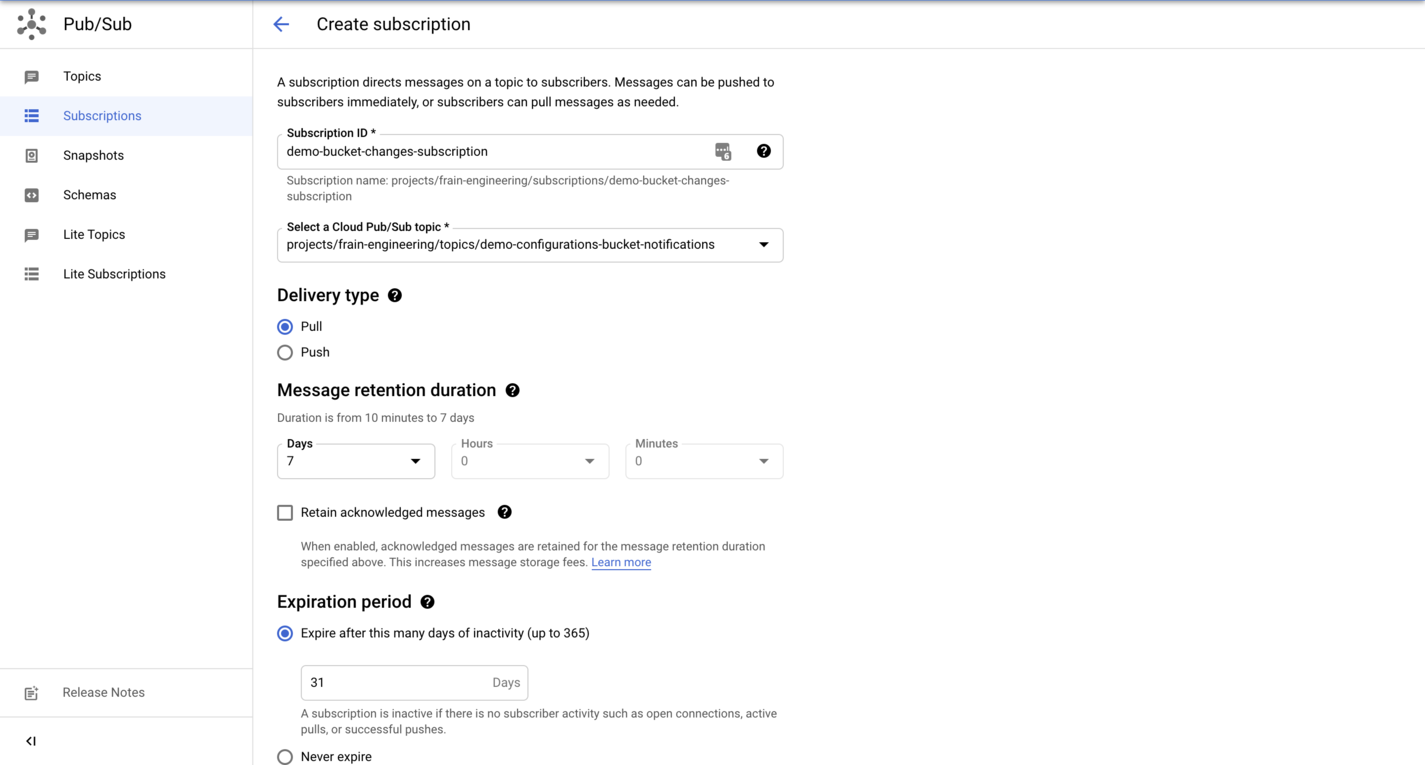This screenshot has width=1425, height=765.
Task: Navigate to Lite Topics
Action: pyautogui.click(x=93, y=234)
